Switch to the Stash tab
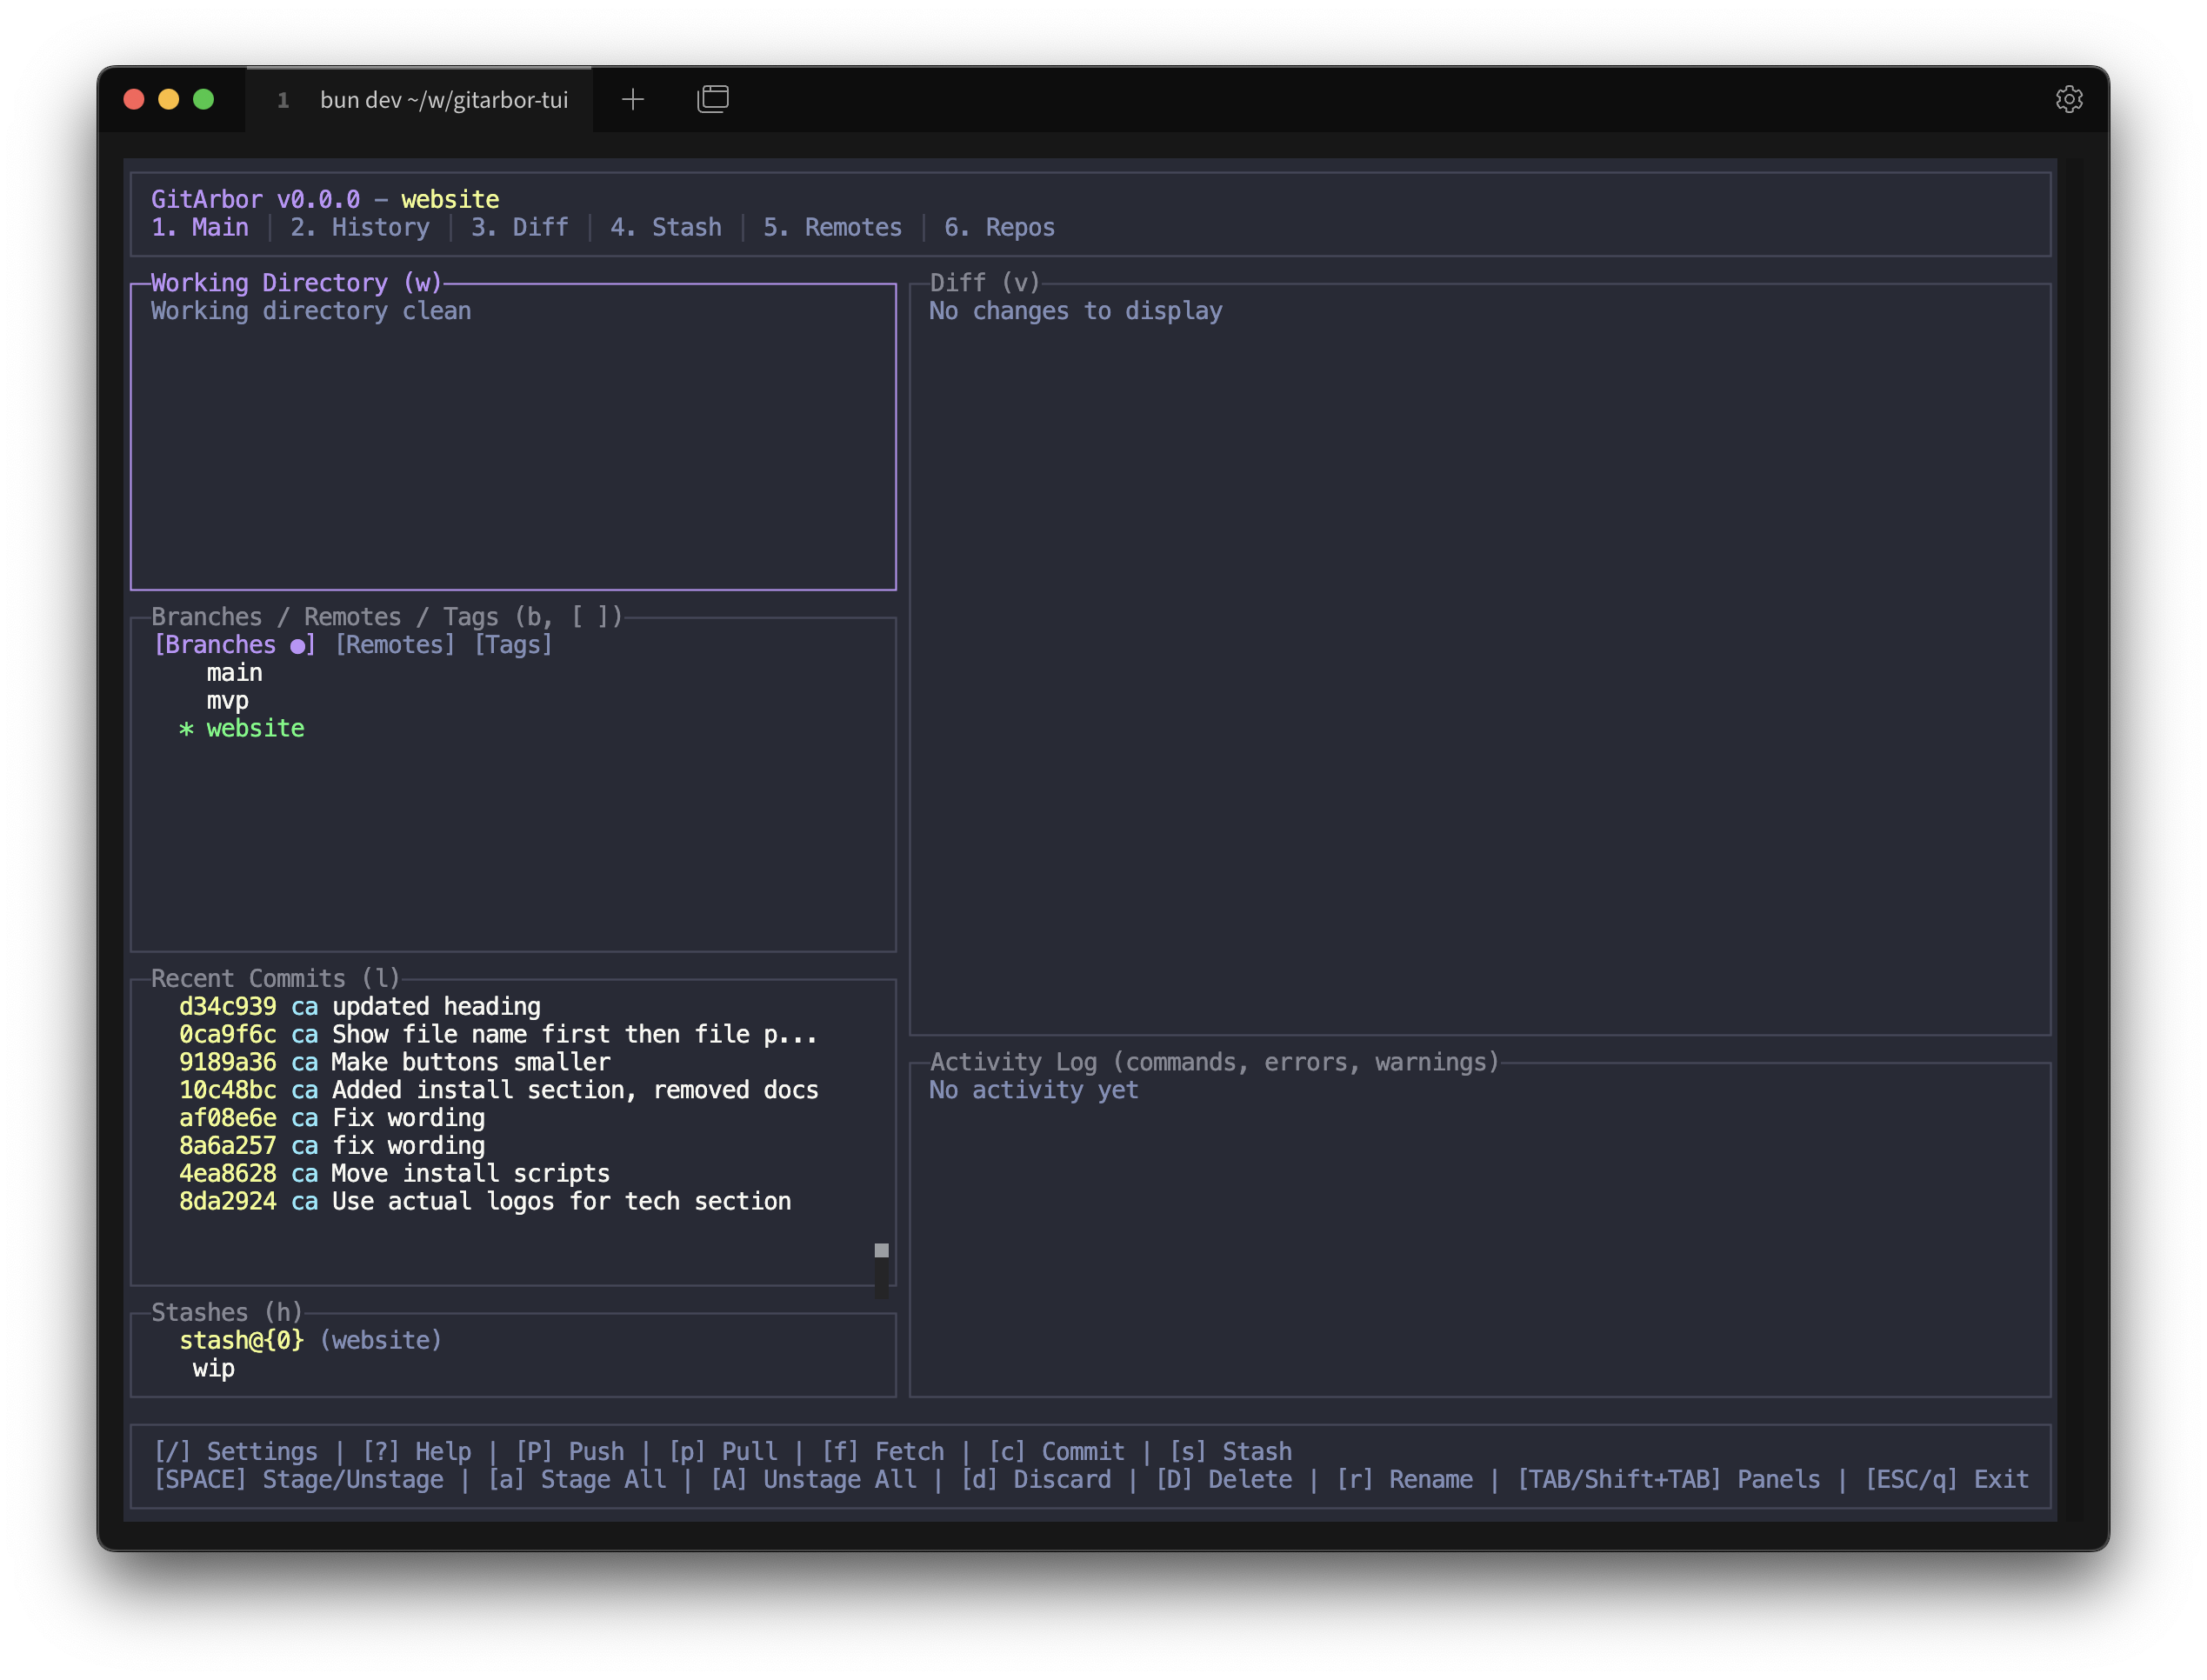 pyautogui.click(x=666, y=227)
